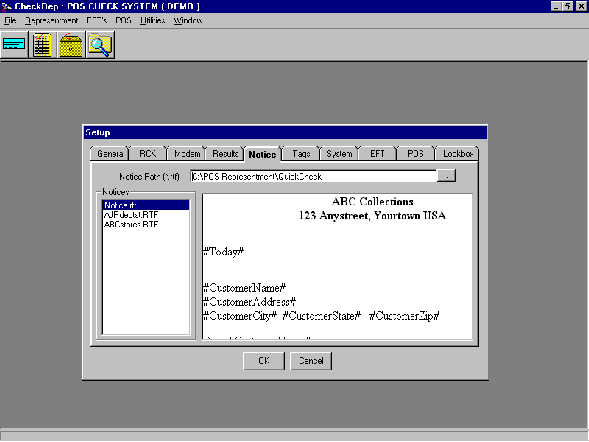Click the ABC Collections heading in preview
The height and width of the screenshot is (442, 589).
(373, 202)
